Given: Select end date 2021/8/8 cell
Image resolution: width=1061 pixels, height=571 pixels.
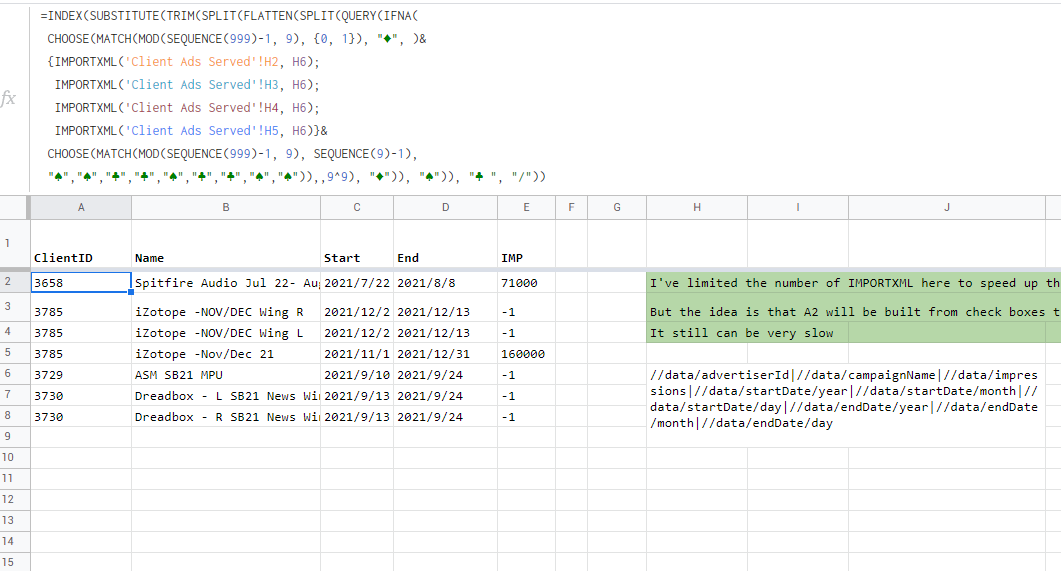Looking at the screenshot, I should (445, 283).
